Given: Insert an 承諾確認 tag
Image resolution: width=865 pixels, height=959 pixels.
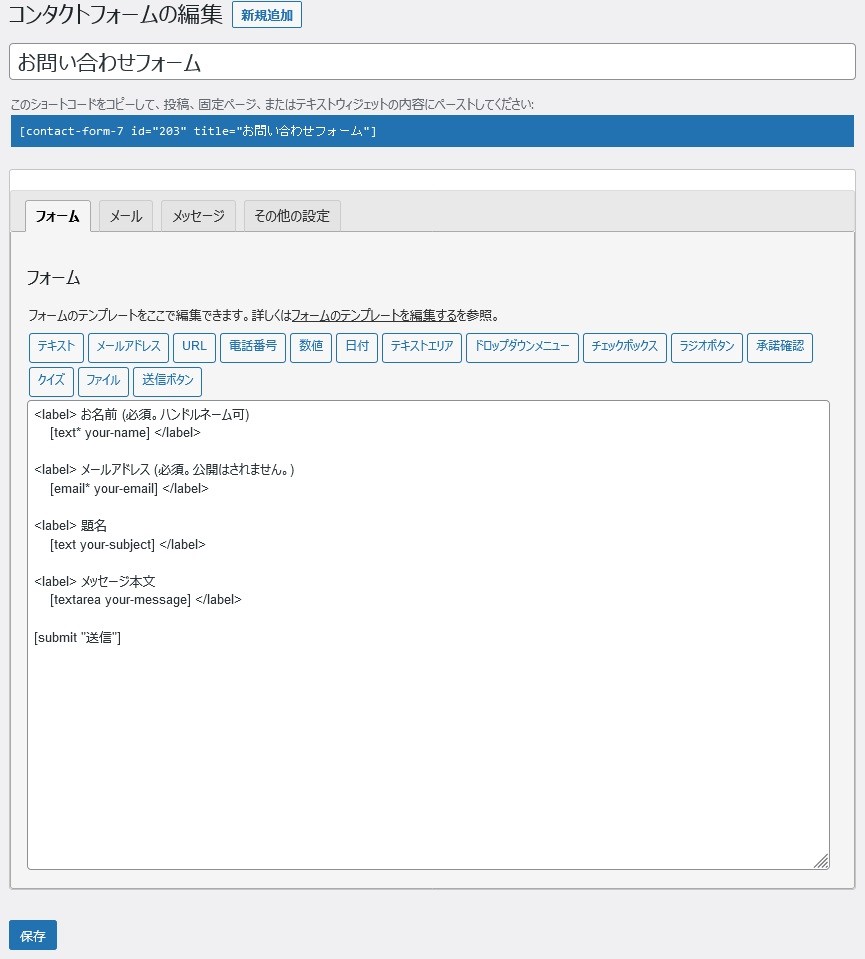Looking at the screenshot, I should pyautogui.click(x=780, y=347).
